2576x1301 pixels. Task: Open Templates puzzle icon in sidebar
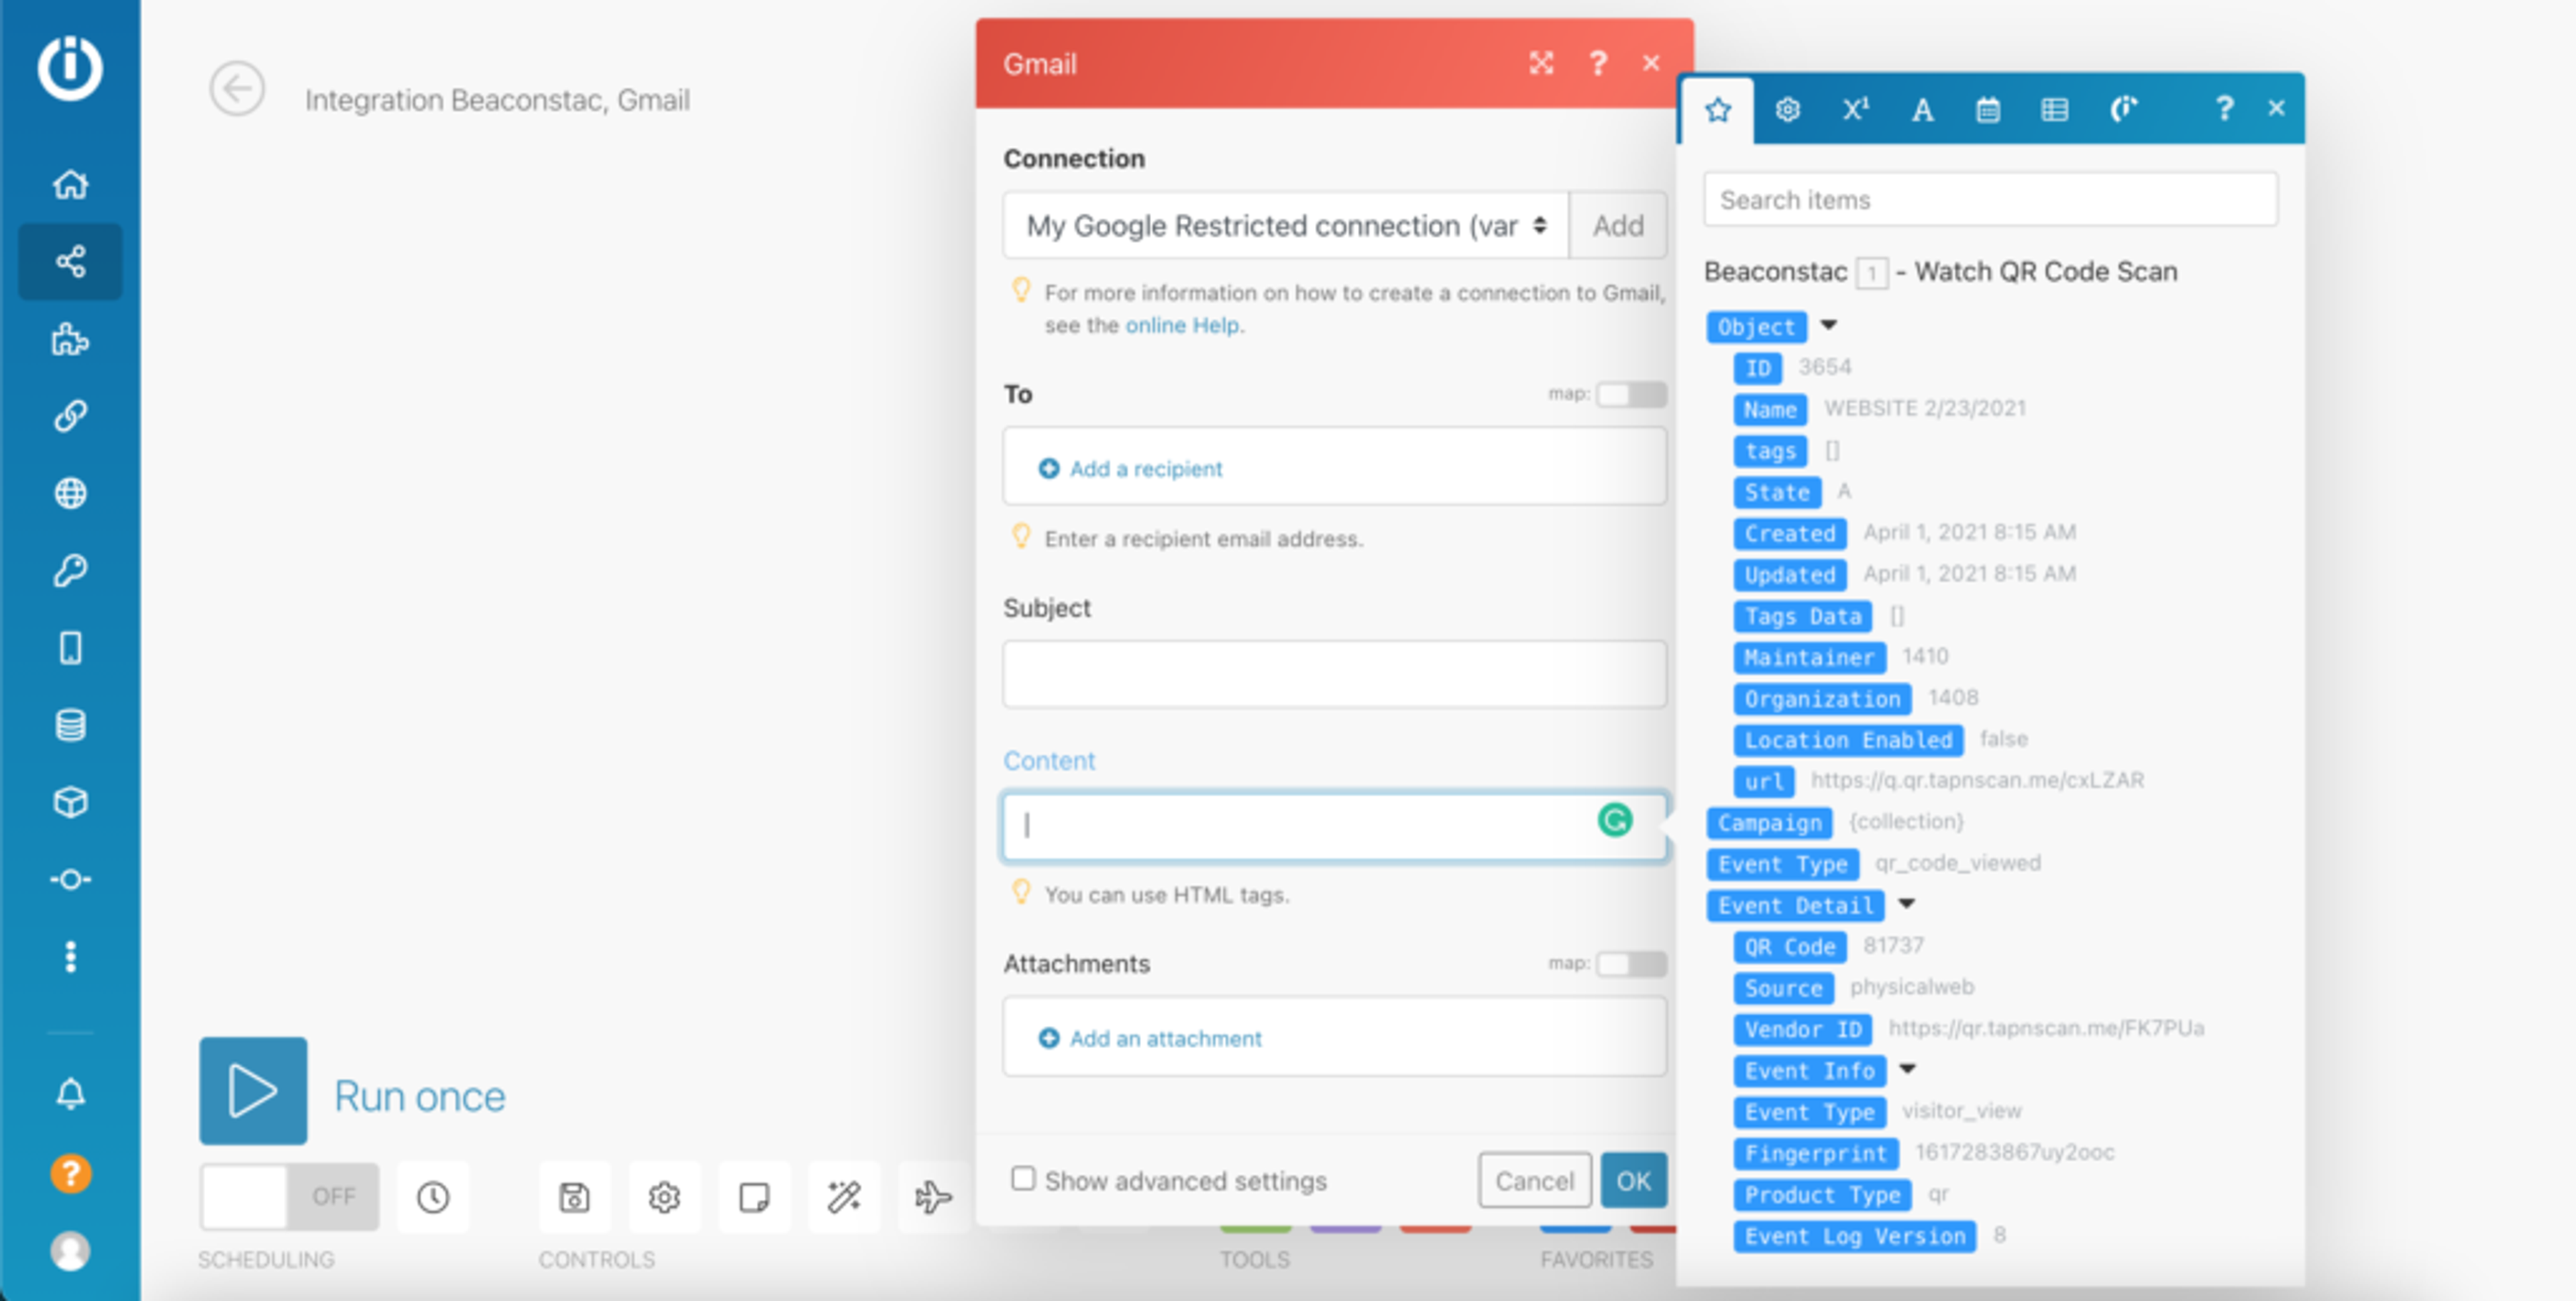tap(70, 340)
